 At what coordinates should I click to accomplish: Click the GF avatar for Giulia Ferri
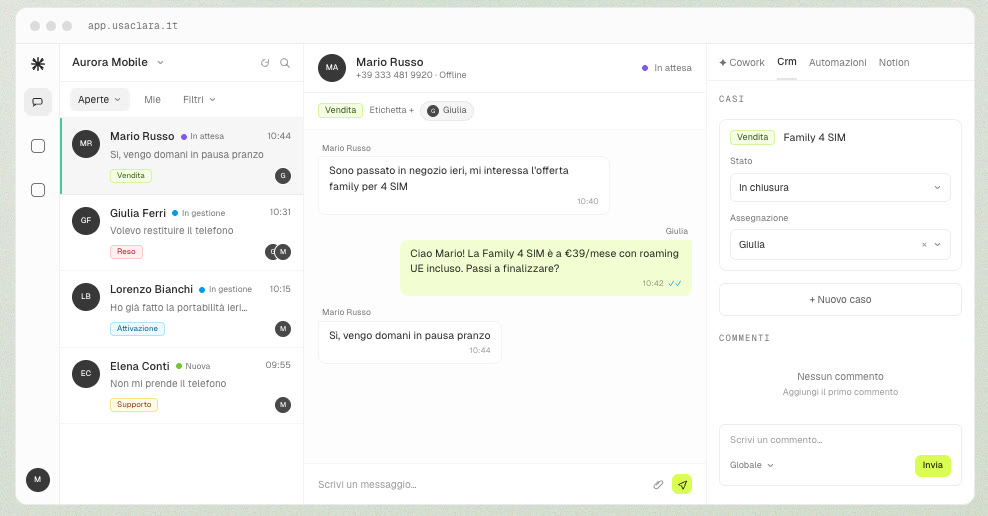[86, 221]
